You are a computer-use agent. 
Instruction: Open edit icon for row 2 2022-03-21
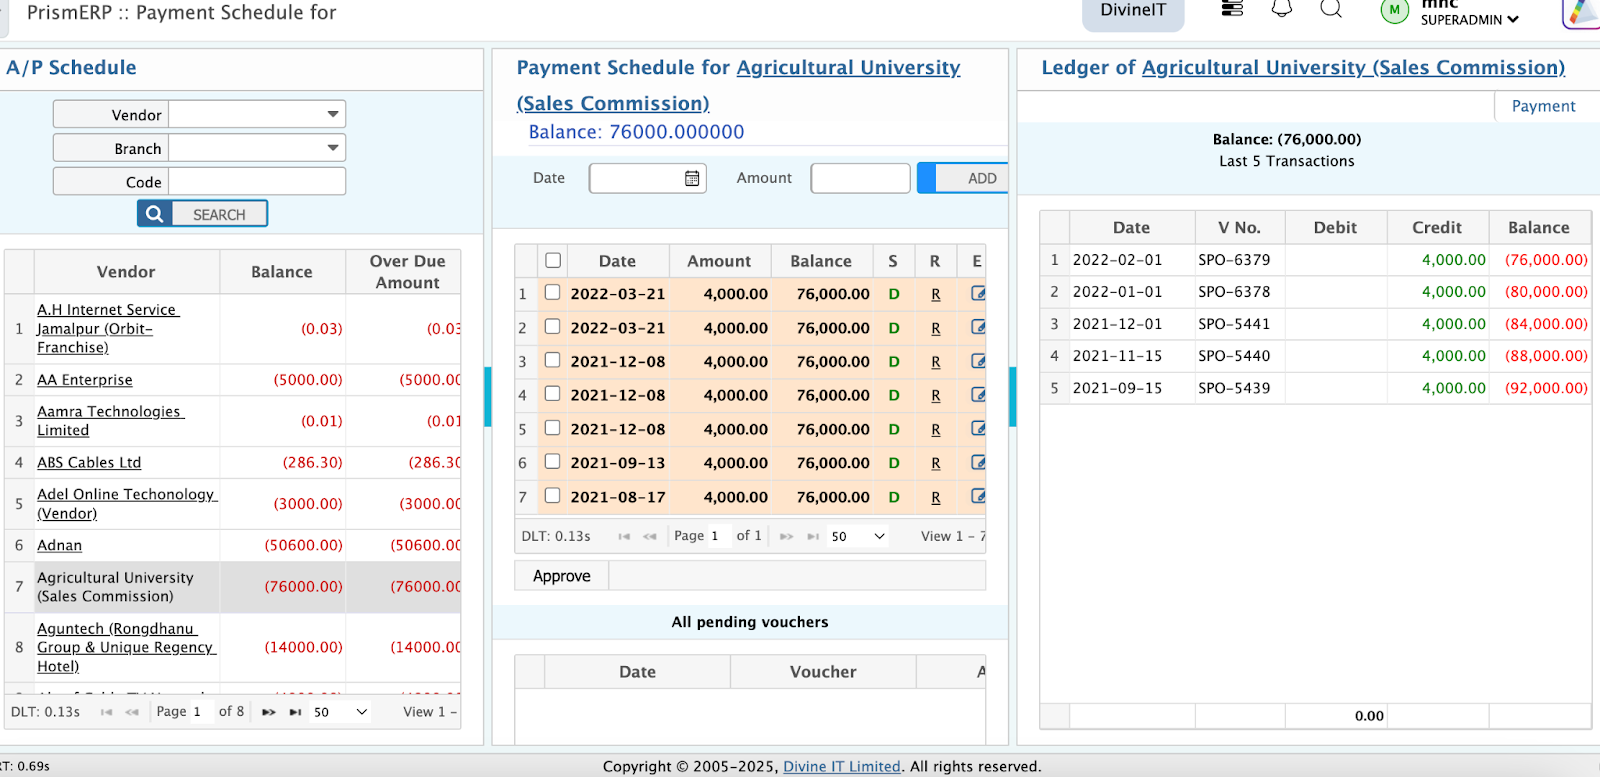pyautogui.click(x=978, y=327)
